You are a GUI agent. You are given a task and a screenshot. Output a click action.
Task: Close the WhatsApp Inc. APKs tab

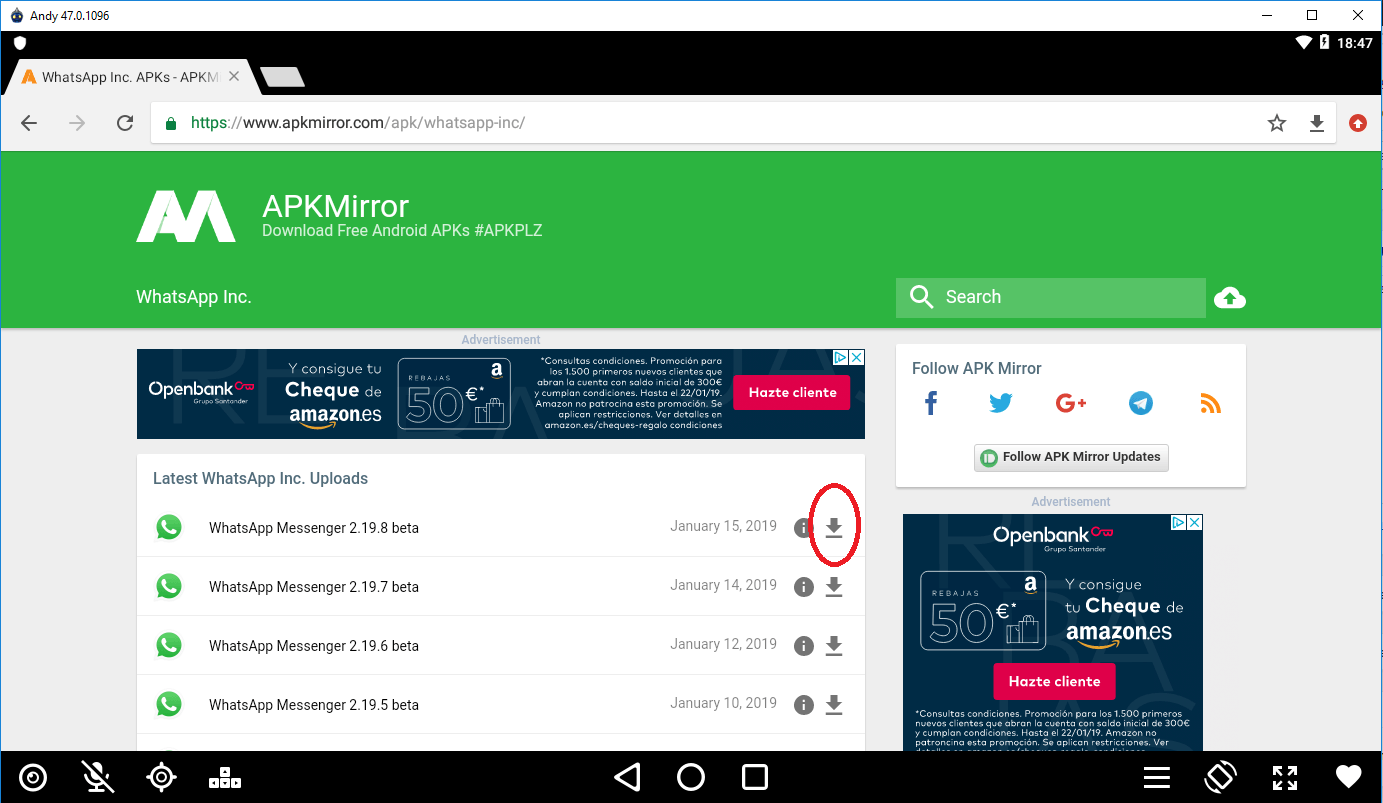234,76
